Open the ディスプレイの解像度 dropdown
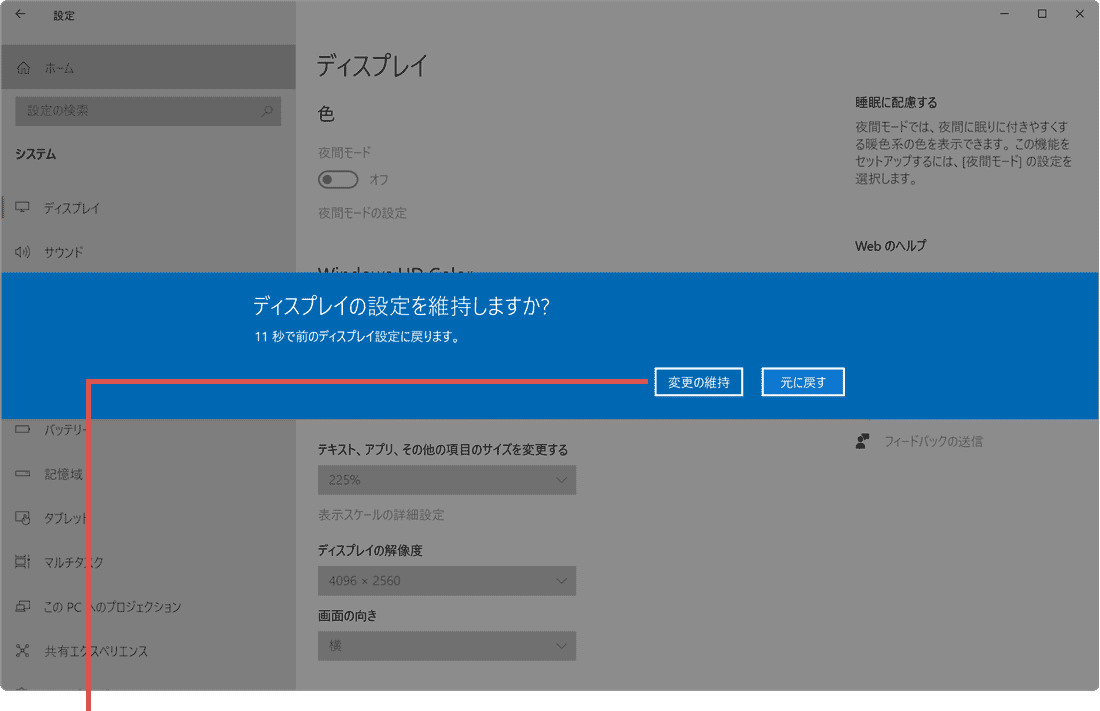Viewport: 1100px width, 711px height. pyautogui.click(x=447, y=581)
